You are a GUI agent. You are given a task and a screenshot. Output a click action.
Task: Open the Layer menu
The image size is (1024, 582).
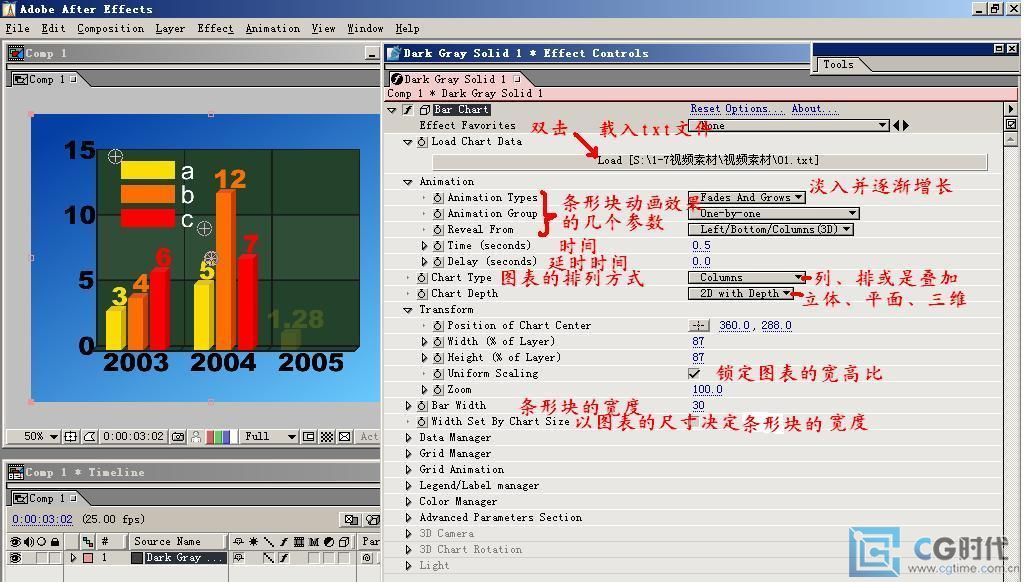pos(170,28)
